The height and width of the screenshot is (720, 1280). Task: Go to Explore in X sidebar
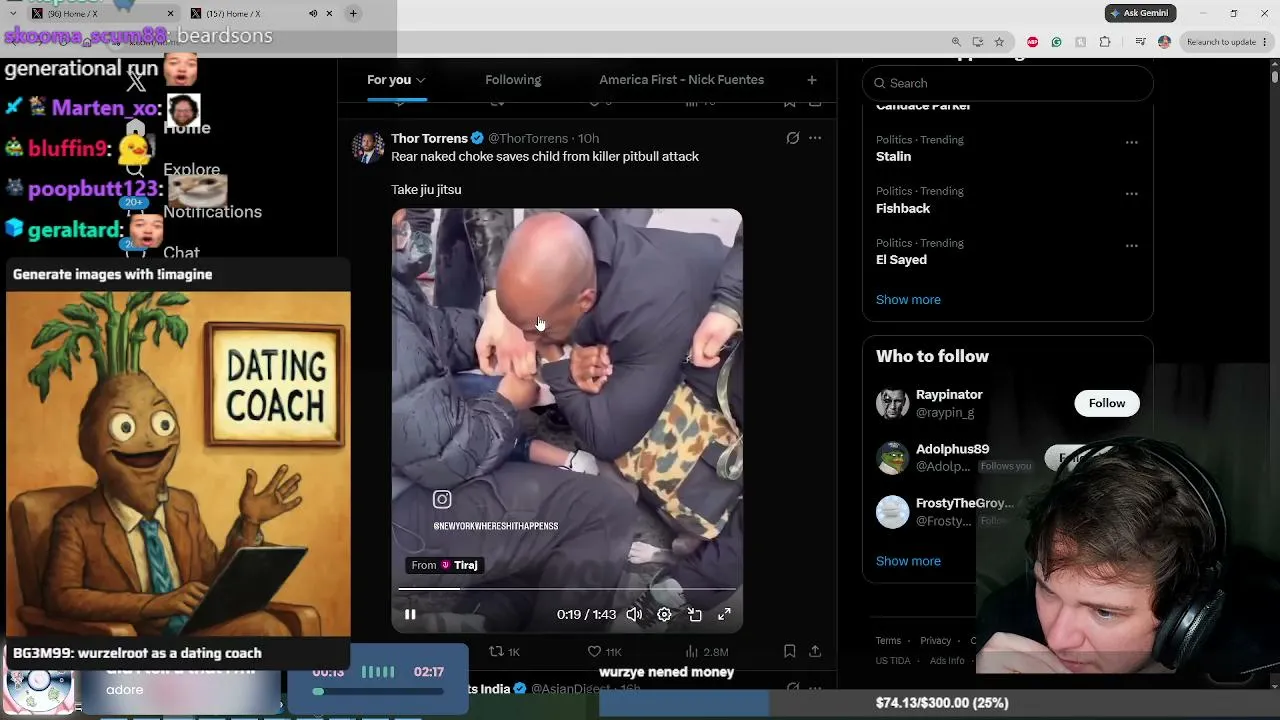[x=191, y=170]
